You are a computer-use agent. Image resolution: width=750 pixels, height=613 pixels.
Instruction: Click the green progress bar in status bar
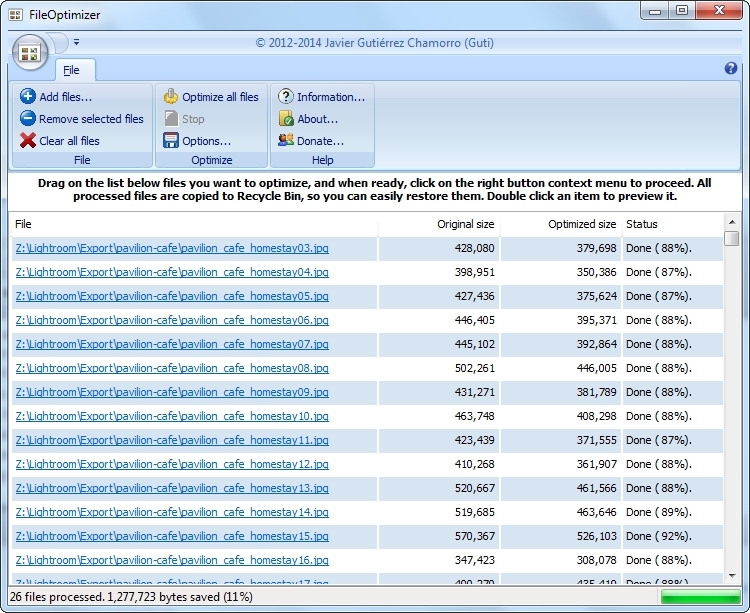[x=701, y=597]
